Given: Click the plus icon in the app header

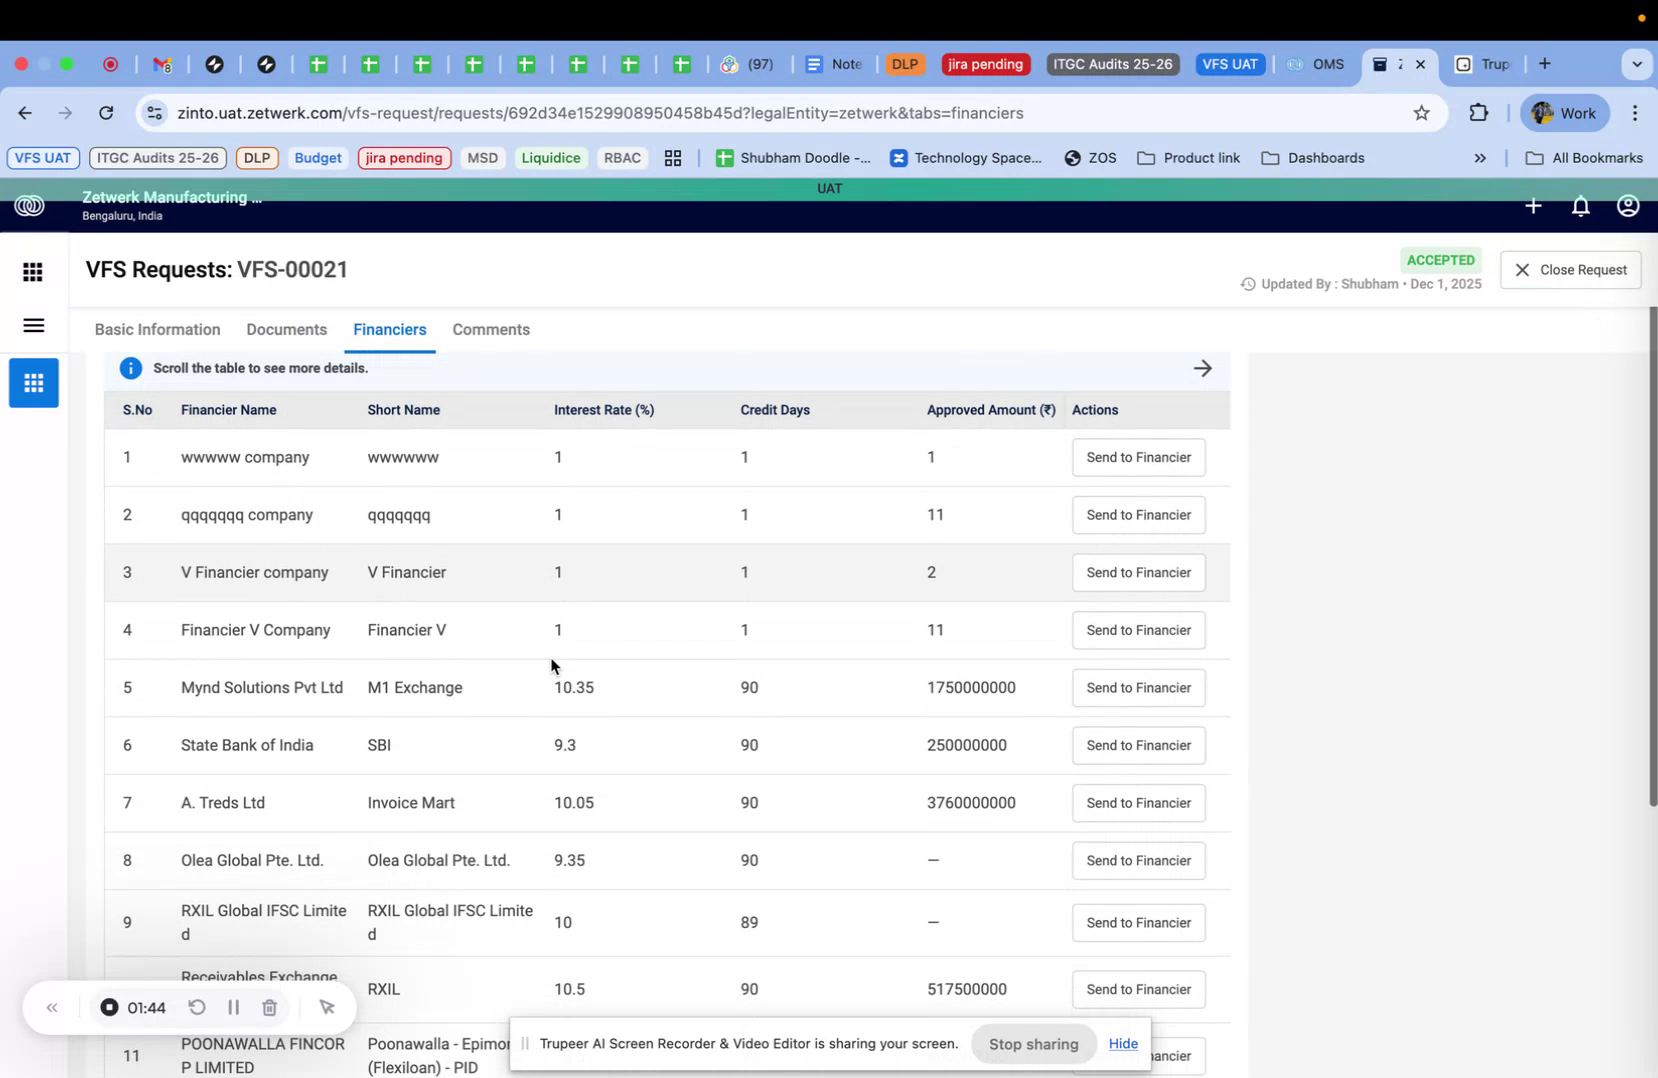Looking at the screenshot, I should tap(1533, 206).
